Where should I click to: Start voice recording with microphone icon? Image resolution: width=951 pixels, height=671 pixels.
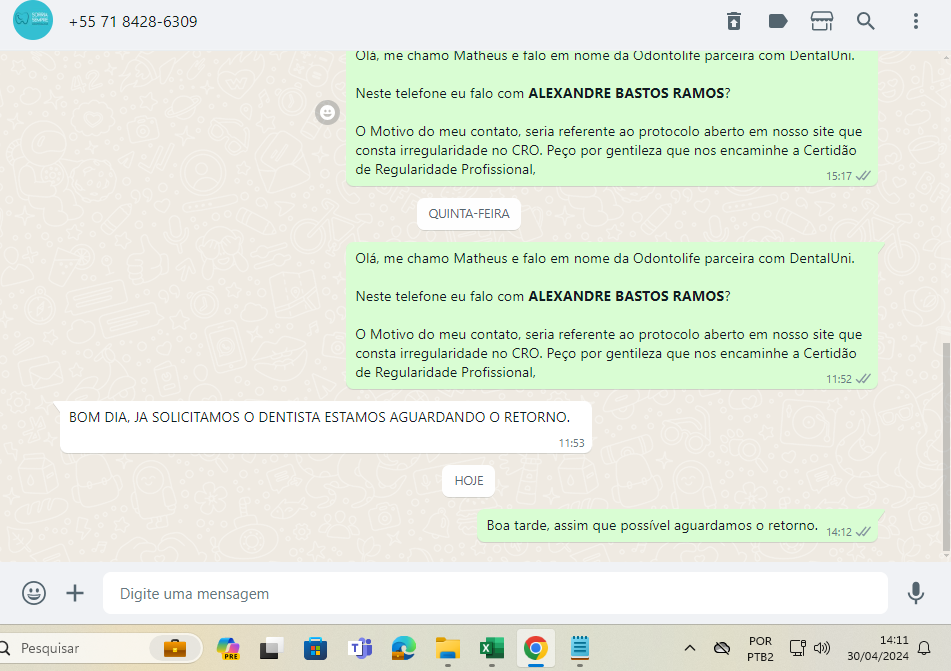click(916, 593)
